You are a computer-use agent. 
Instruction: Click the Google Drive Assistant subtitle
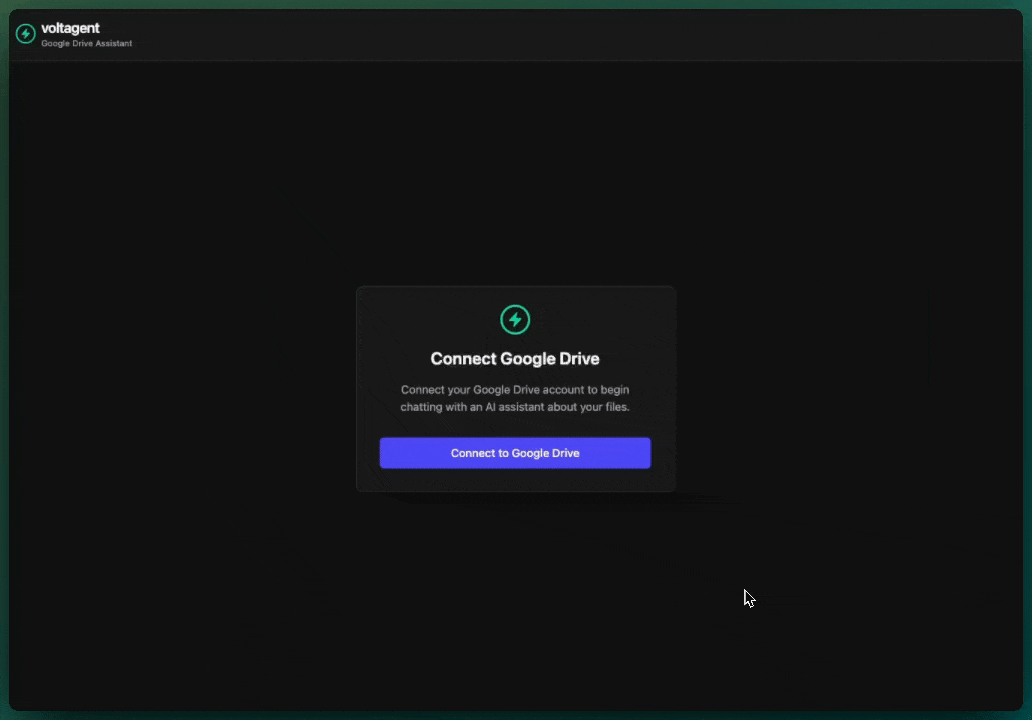86,43
